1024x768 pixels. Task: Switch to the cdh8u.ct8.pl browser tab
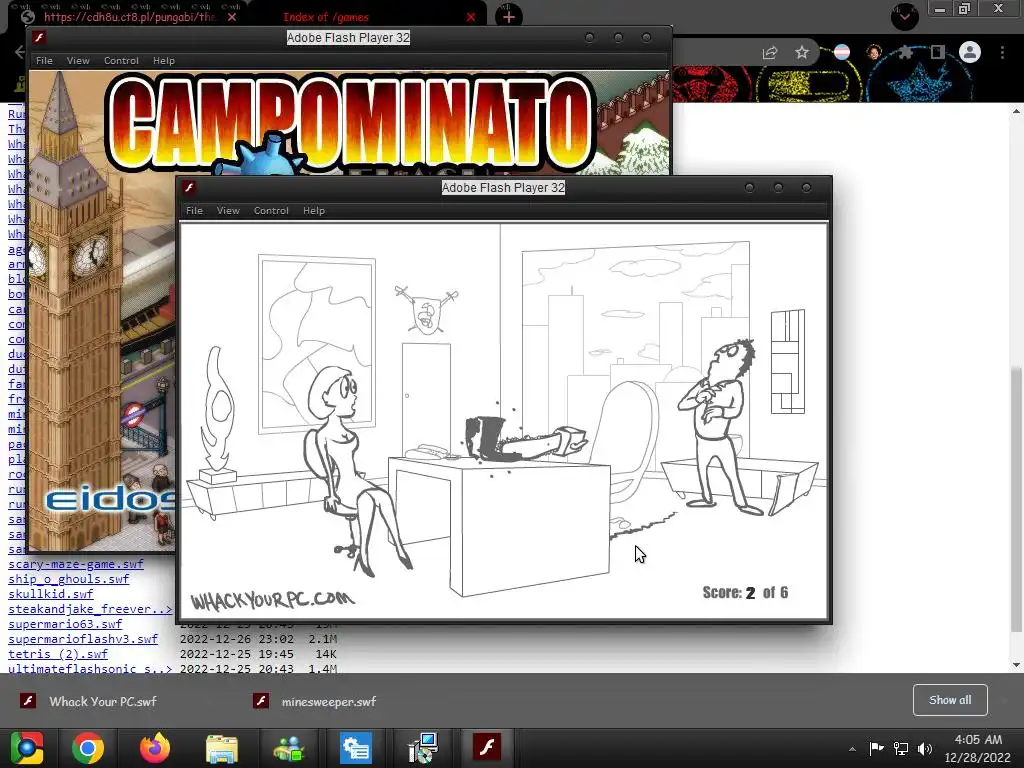129,17
